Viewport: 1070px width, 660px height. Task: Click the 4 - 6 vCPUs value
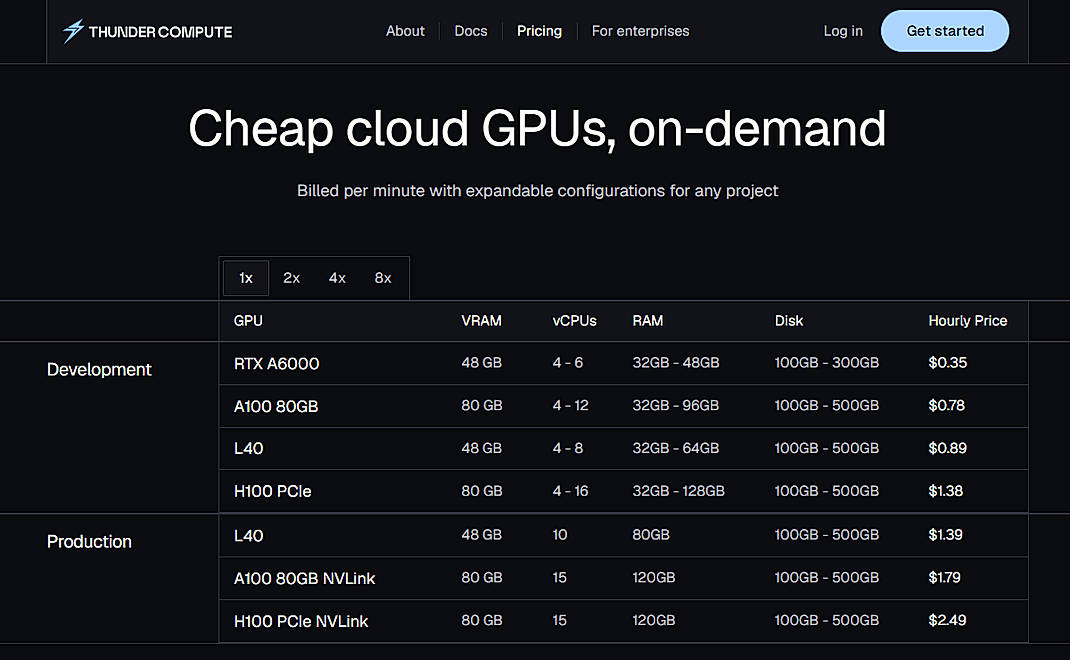pos(568,362)
